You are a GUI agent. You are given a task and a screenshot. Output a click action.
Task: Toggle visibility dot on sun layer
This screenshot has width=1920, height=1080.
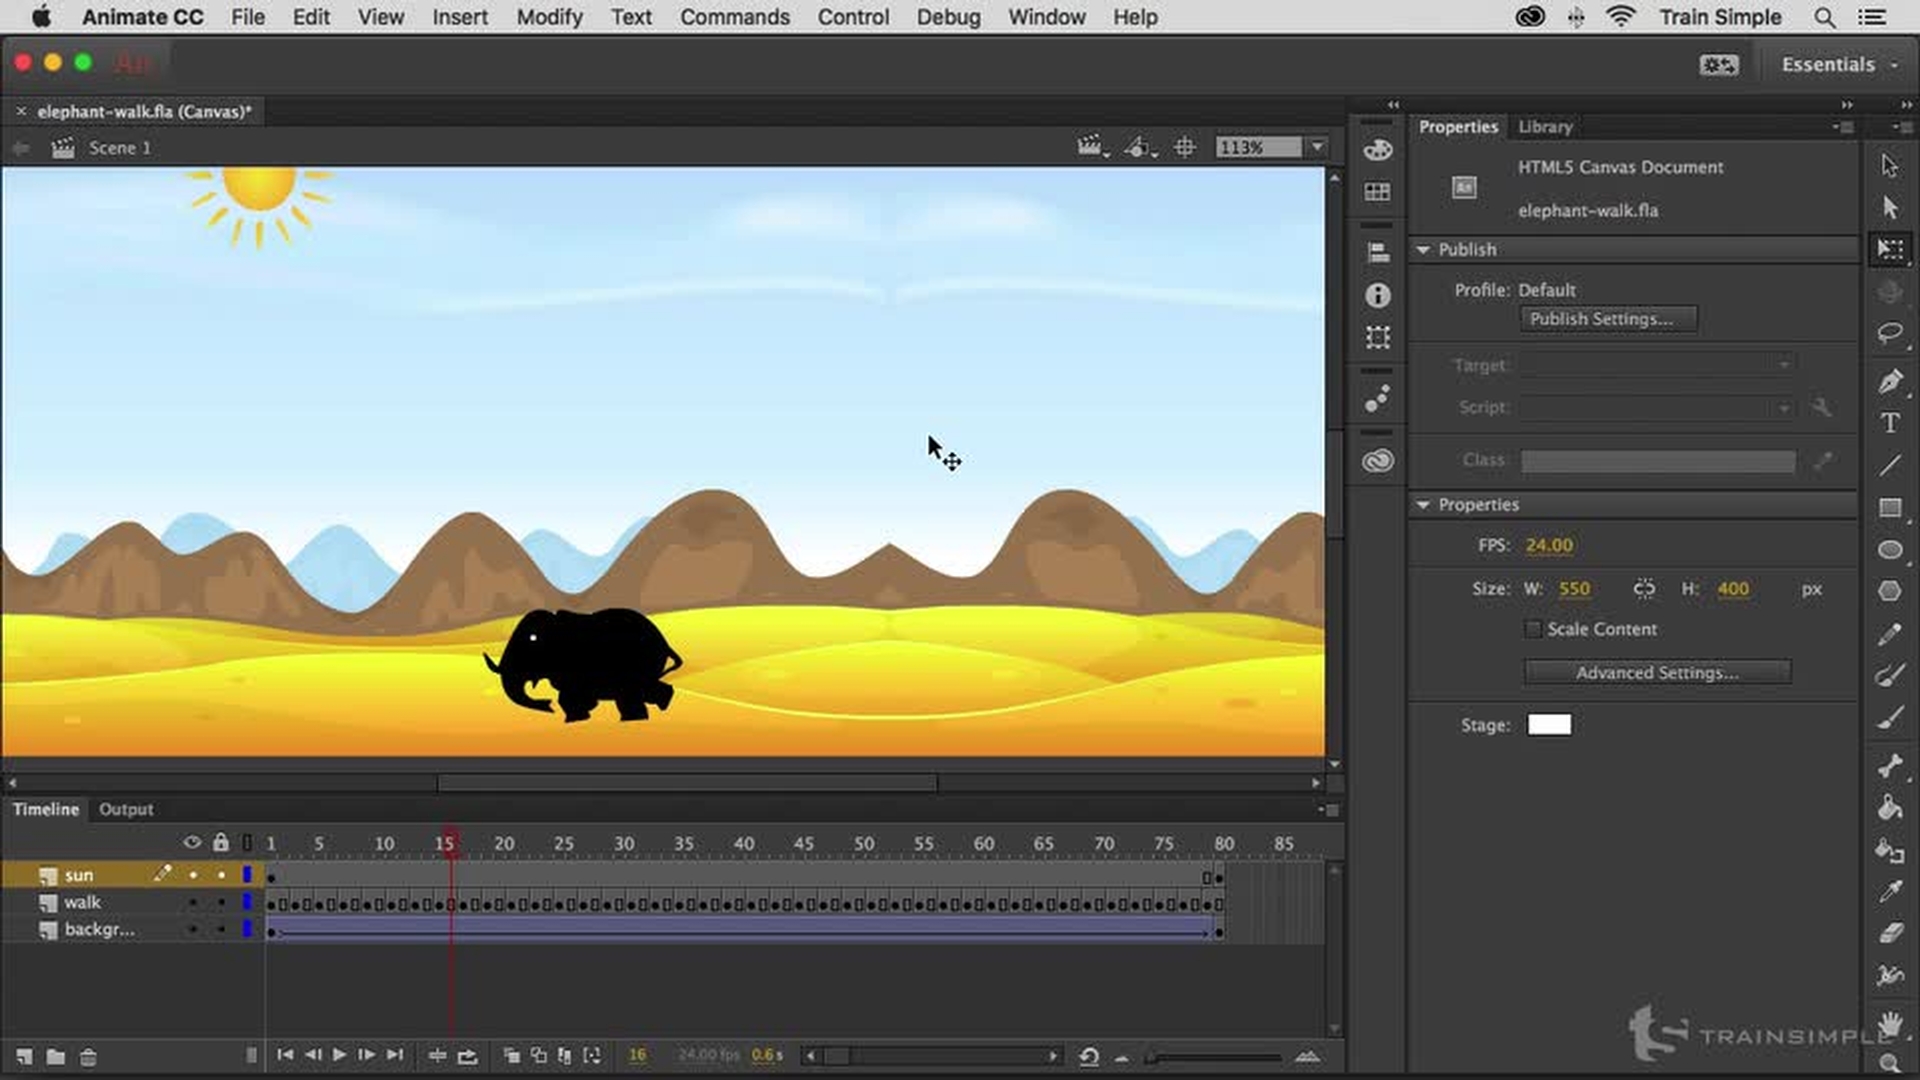click(x=193, y=875)
